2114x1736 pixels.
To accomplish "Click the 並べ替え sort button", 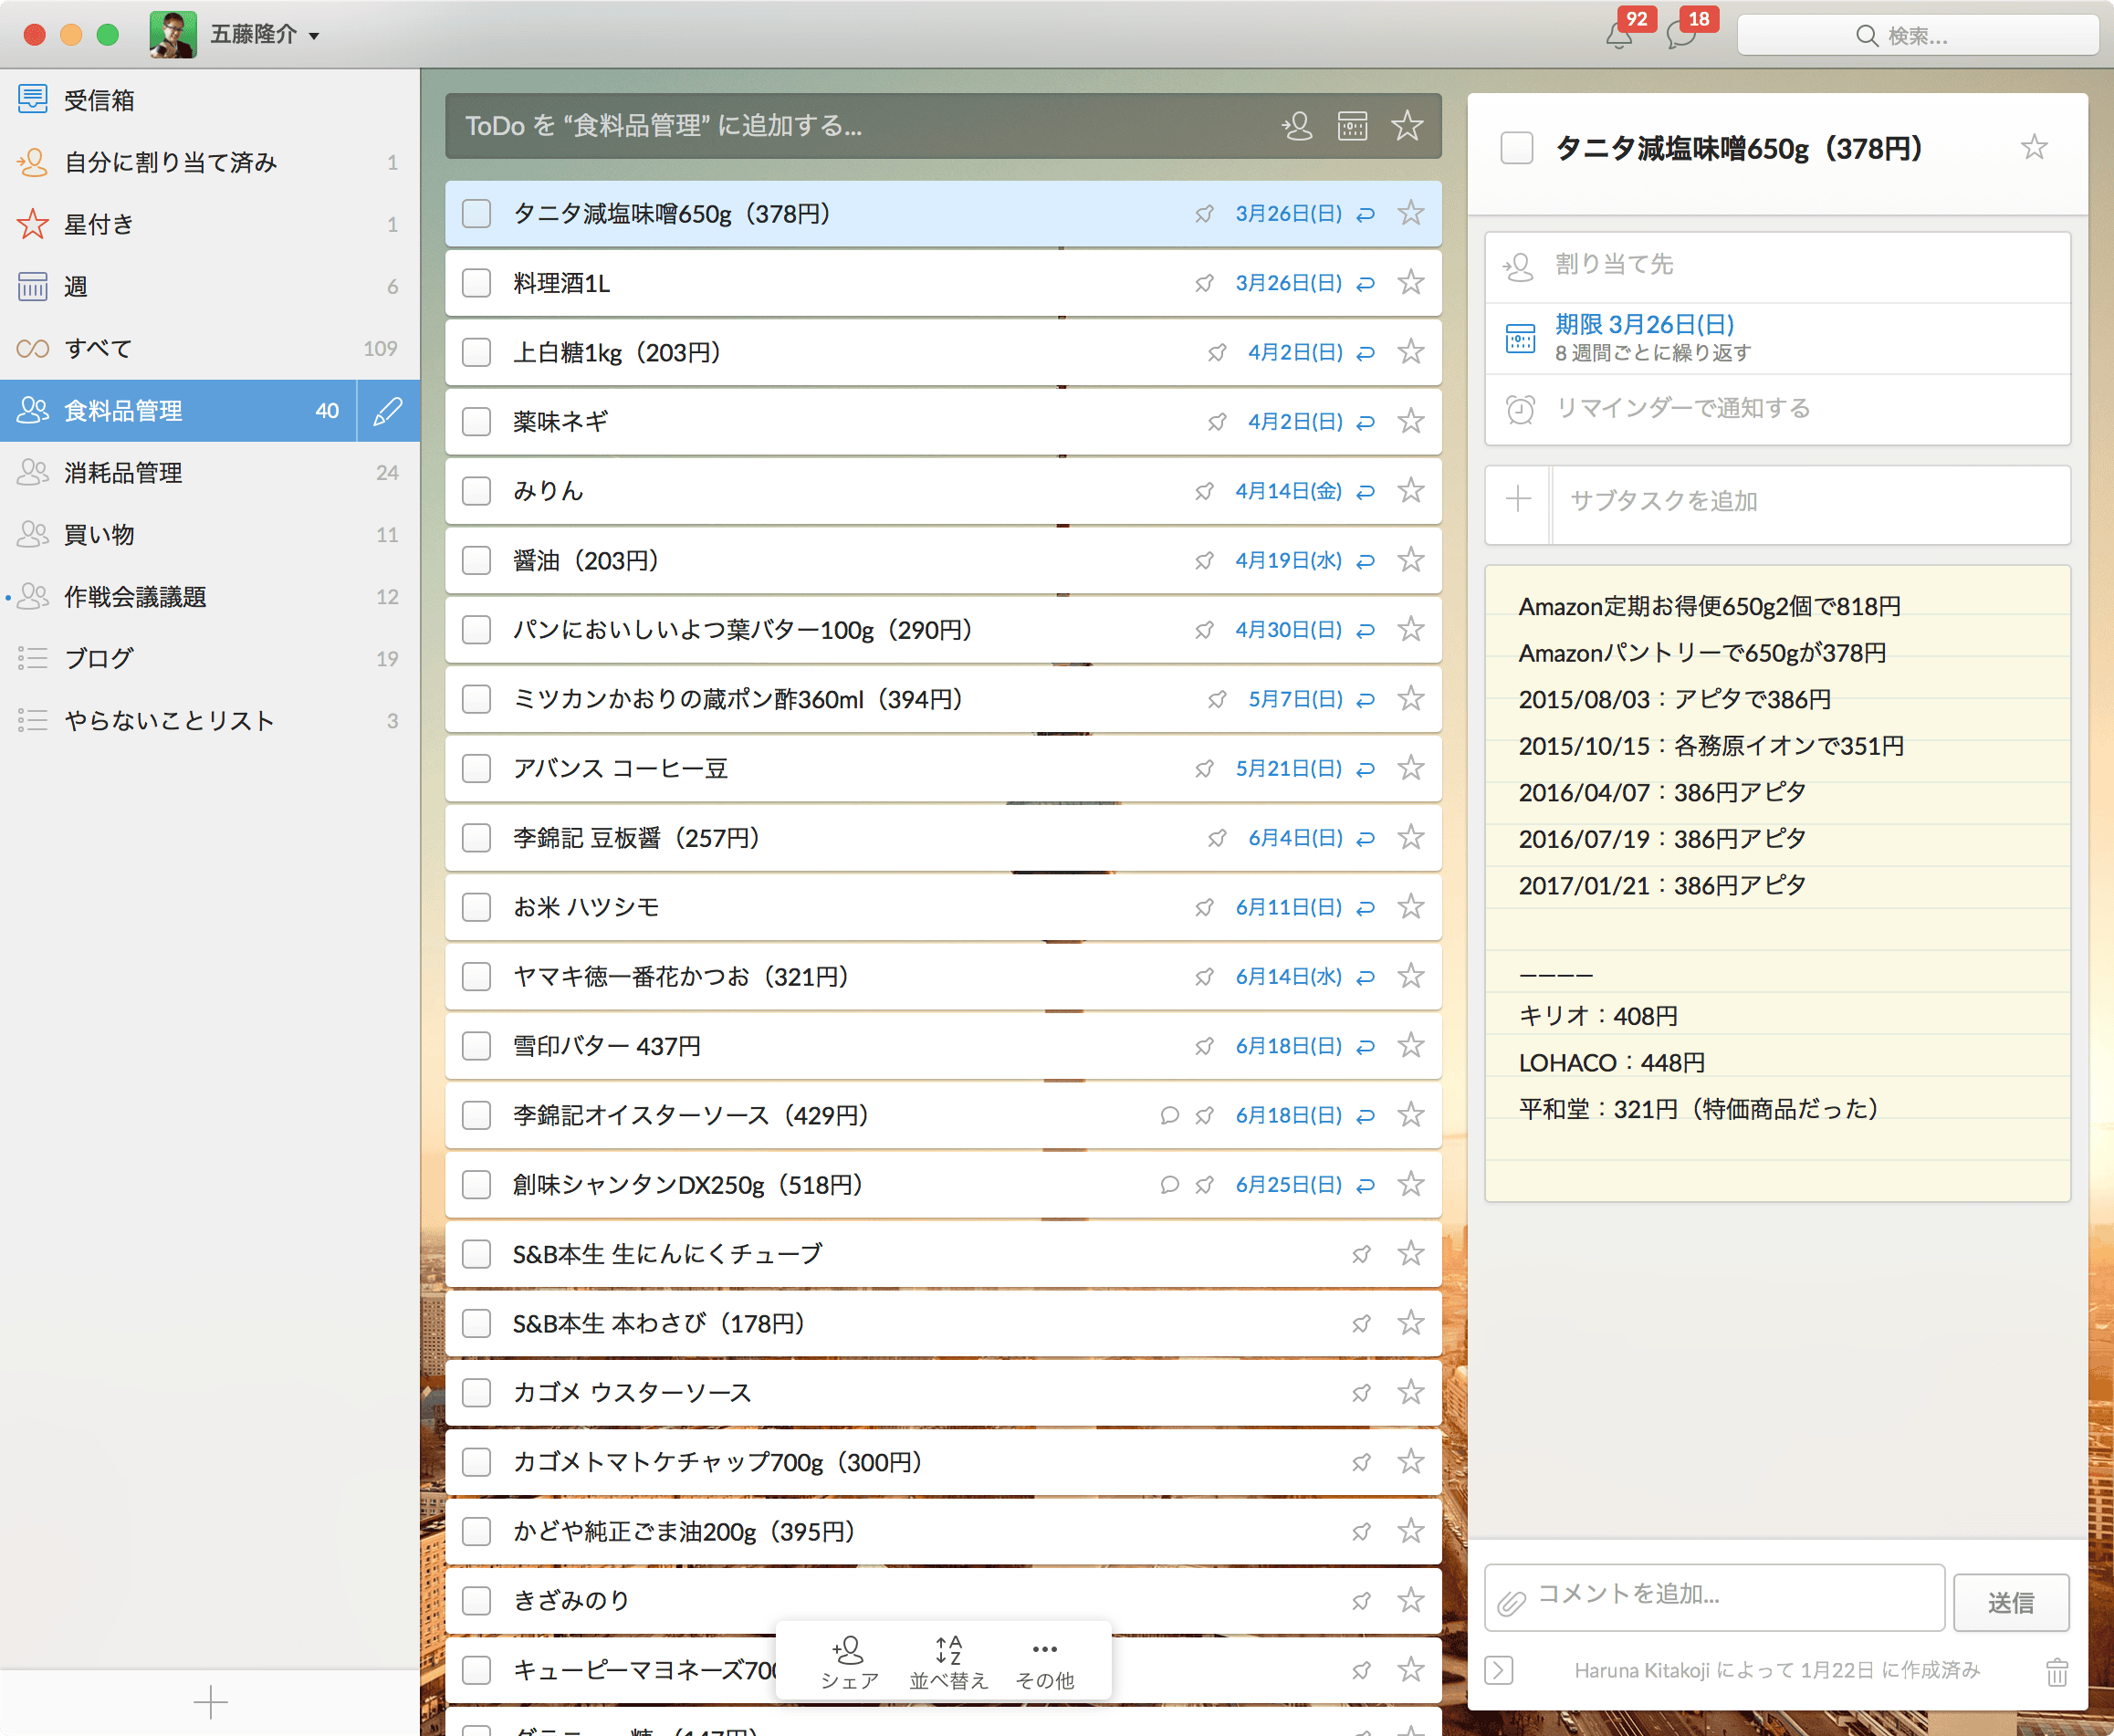I will tap(948, 1662).
